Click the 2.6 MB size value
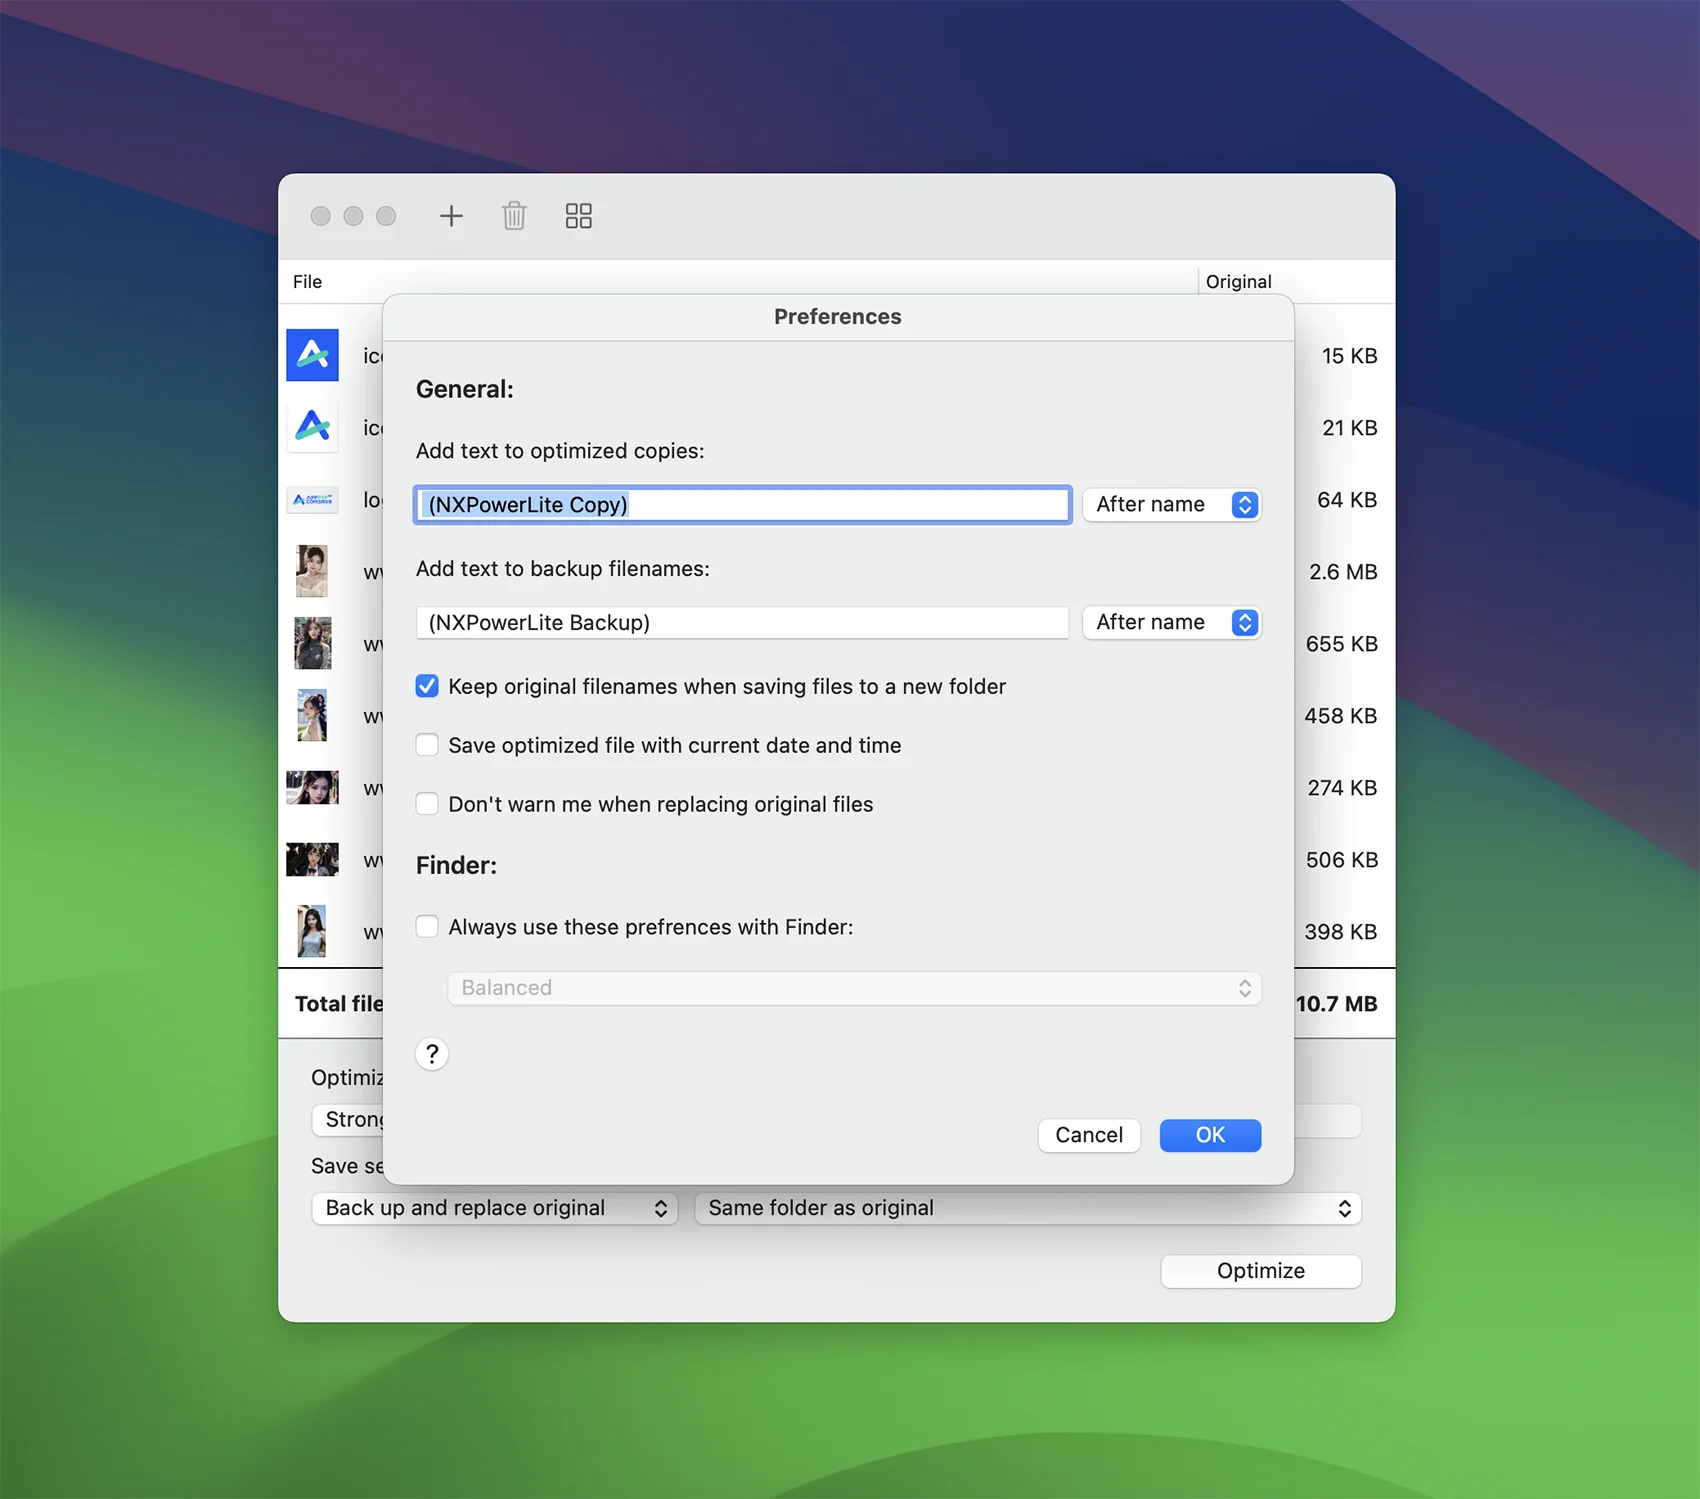The image size is (1700, 1499). [1343, 572]
